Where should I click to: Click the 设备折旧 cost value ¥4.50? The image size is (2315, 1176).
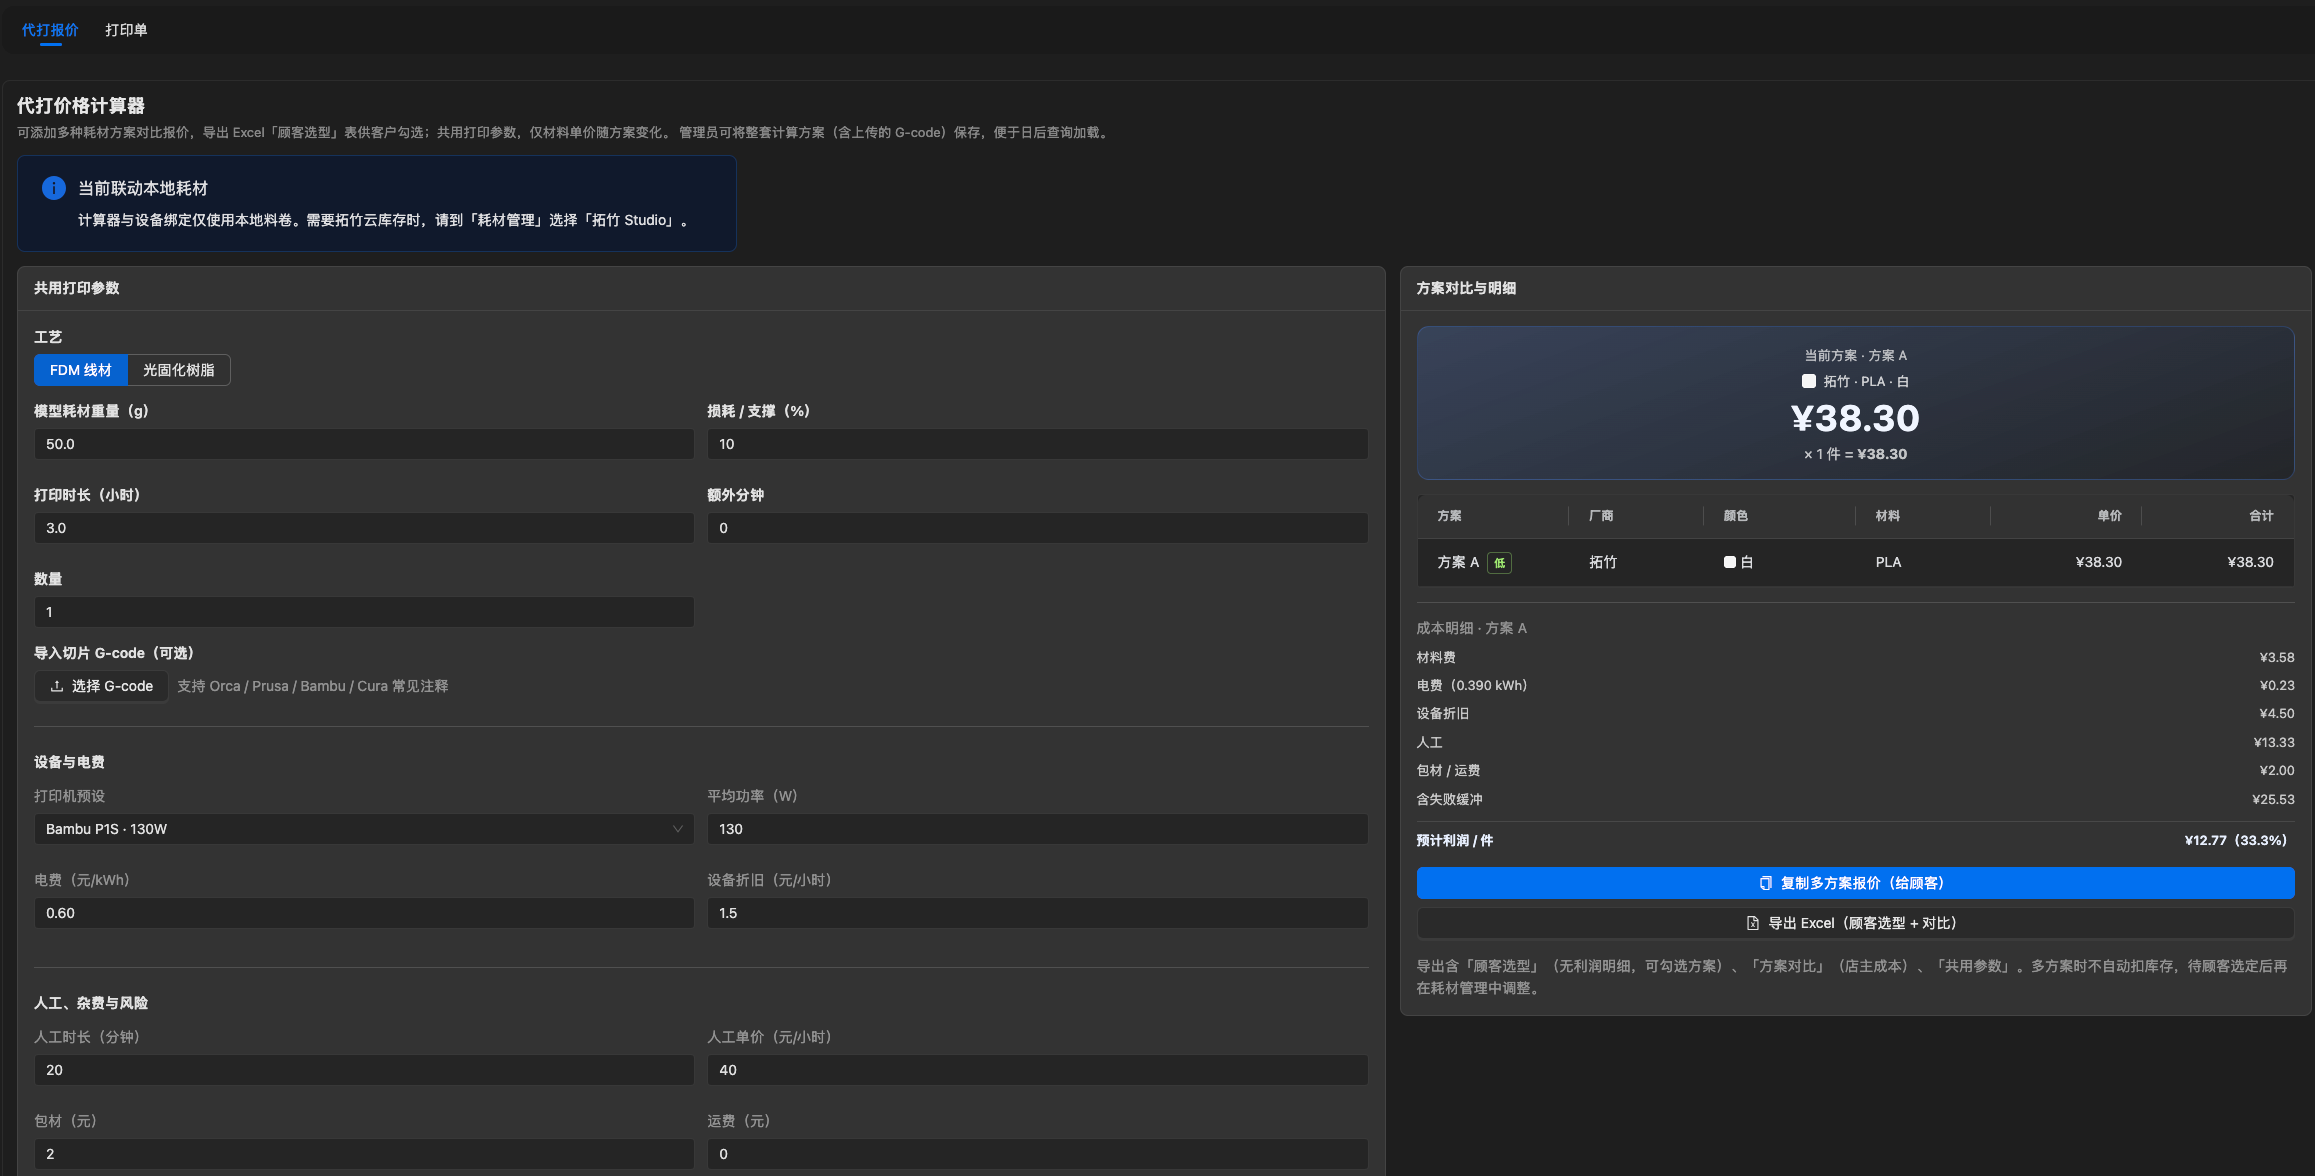2276,713
